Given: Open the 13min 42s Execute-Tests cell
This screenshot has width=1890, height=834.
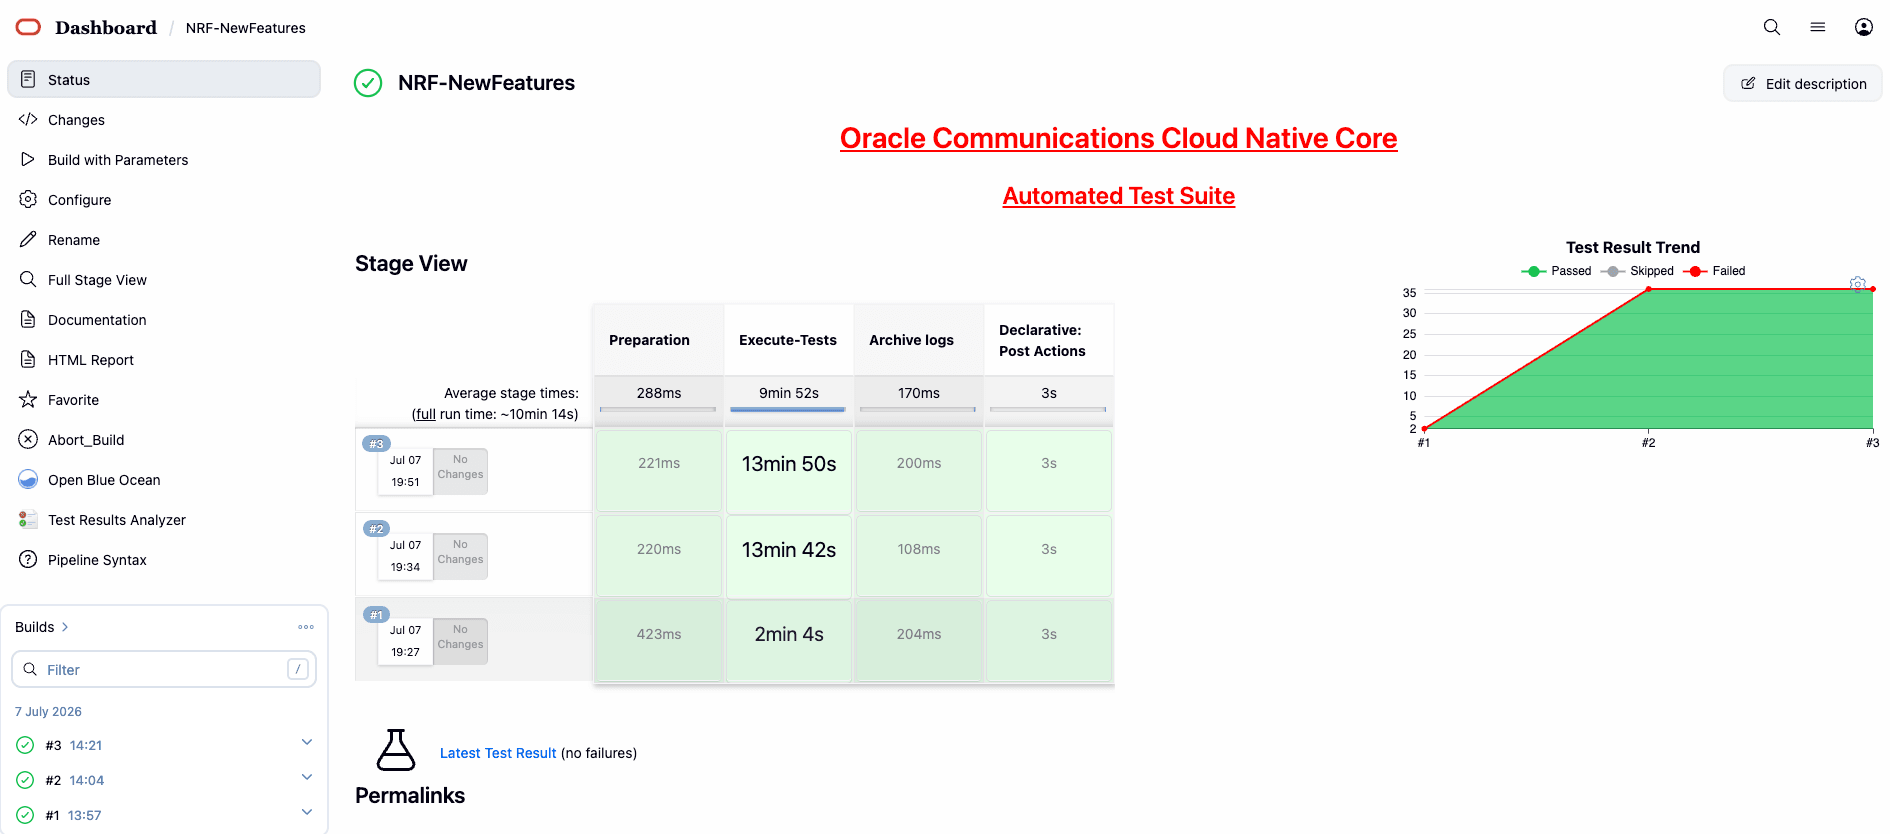Looking at the screenshot, I should click(x=789, y=556).
